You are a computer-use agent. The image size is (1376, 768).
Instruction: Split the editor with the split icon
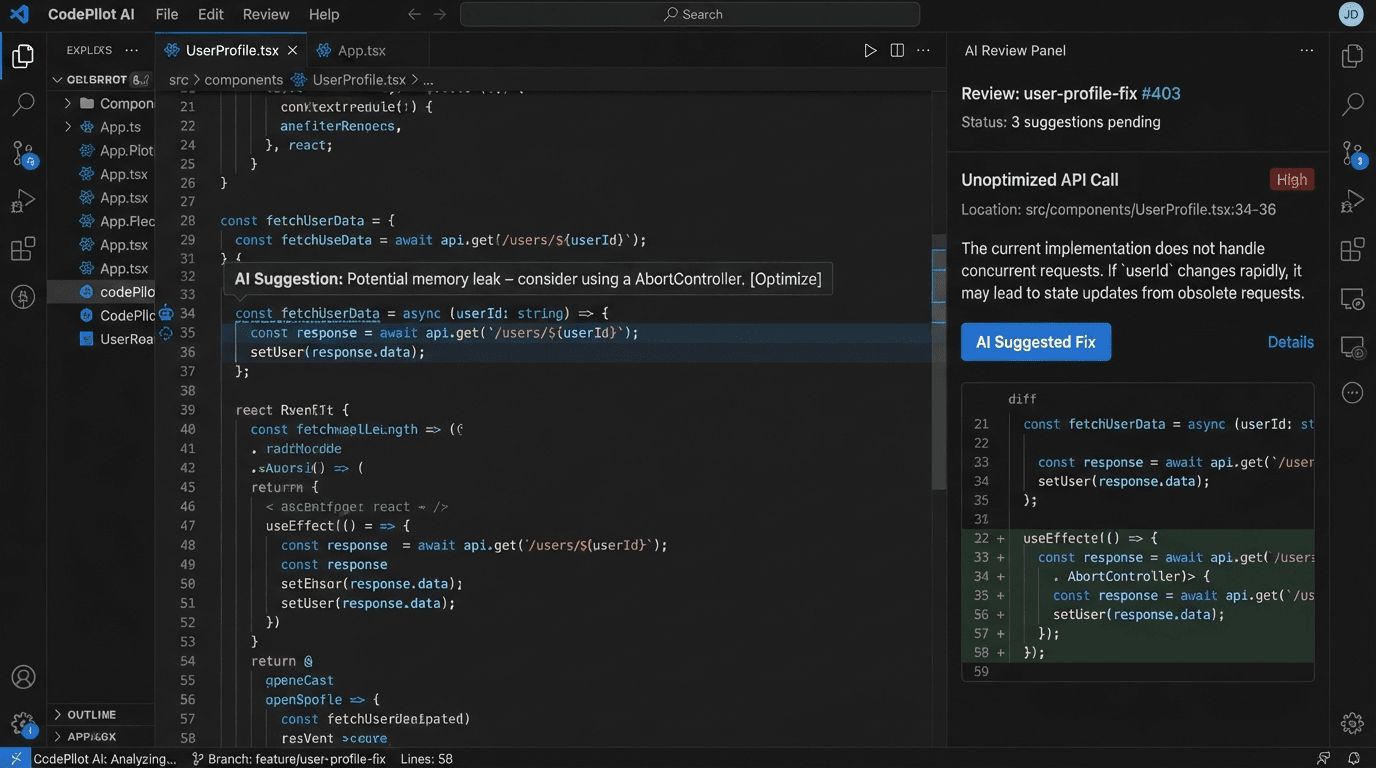[x=897, y=50]
